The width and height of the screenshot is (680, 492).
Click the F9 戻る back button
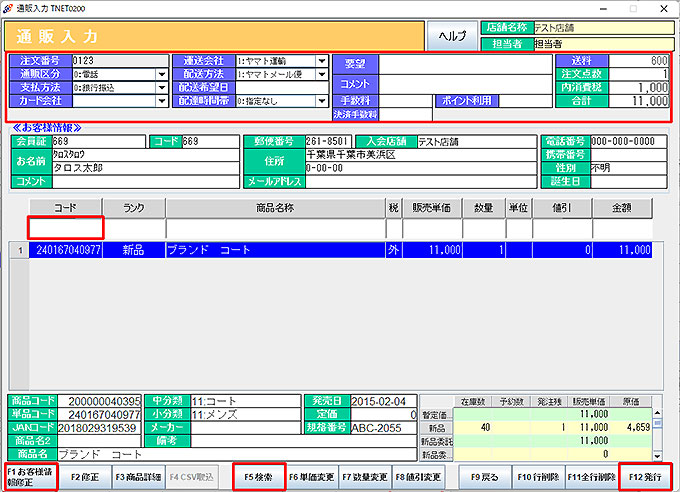(x=485, y=477)
